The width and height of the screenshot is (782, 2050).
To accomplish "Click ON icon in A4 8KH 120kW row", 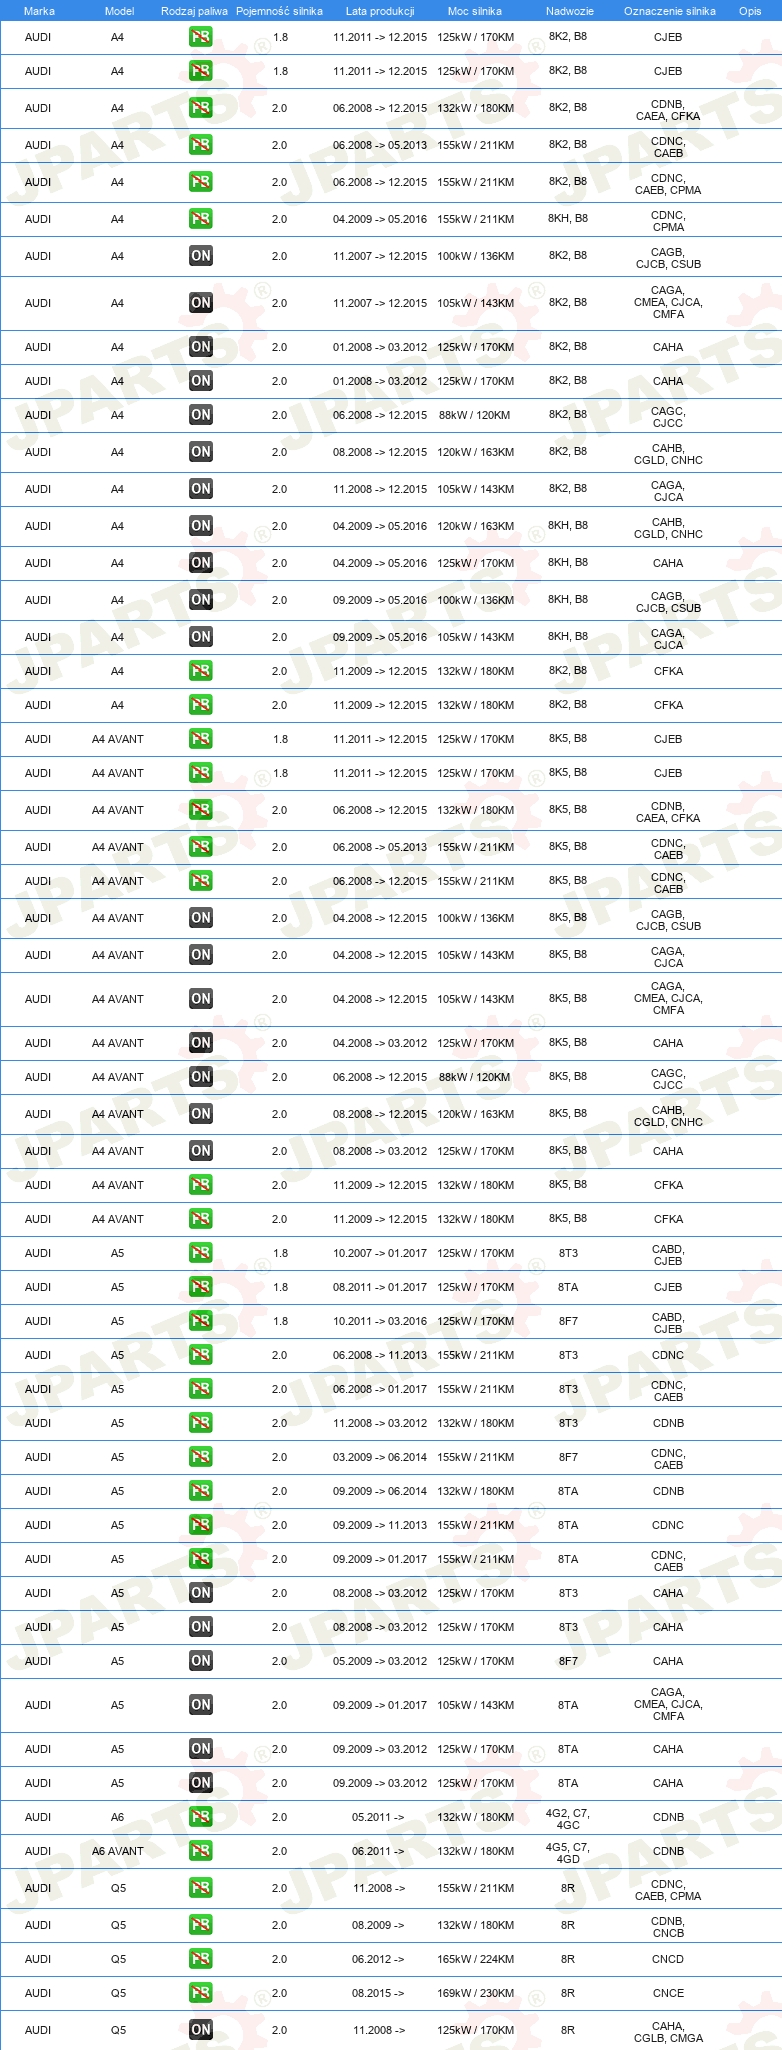I will (201, 526).
